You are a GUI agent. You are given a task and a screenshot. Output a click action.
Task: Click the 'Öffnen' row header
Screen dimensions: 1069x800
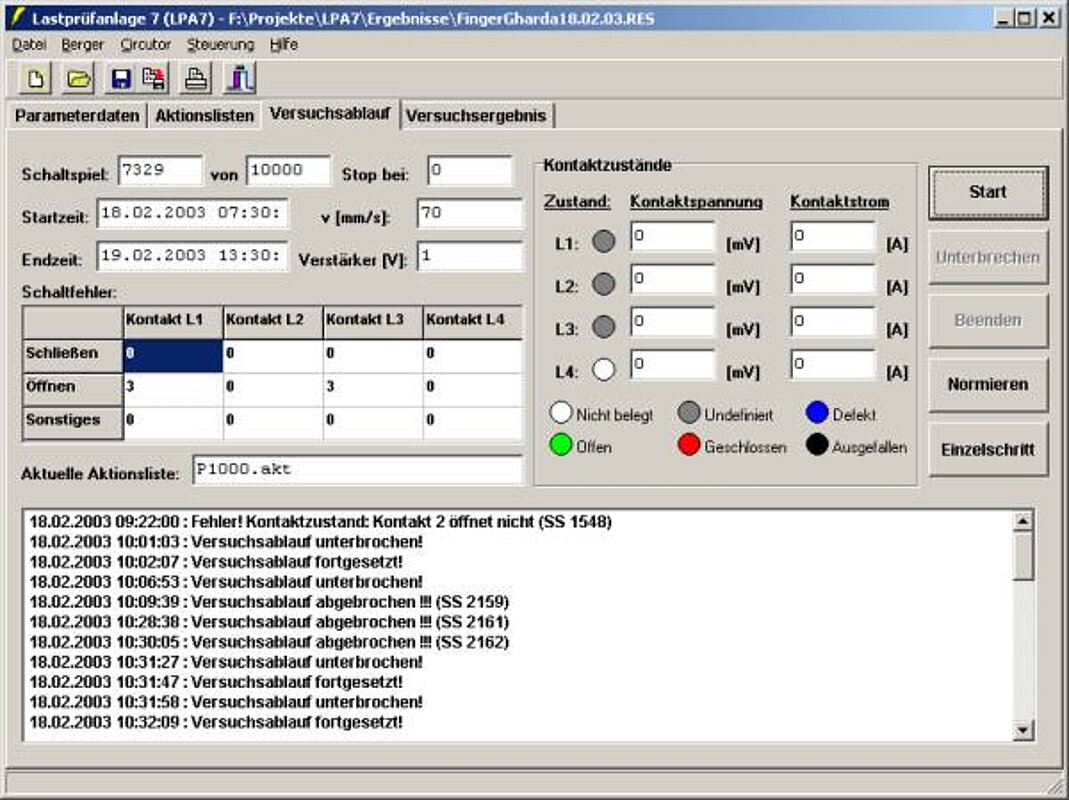point(72,389)
